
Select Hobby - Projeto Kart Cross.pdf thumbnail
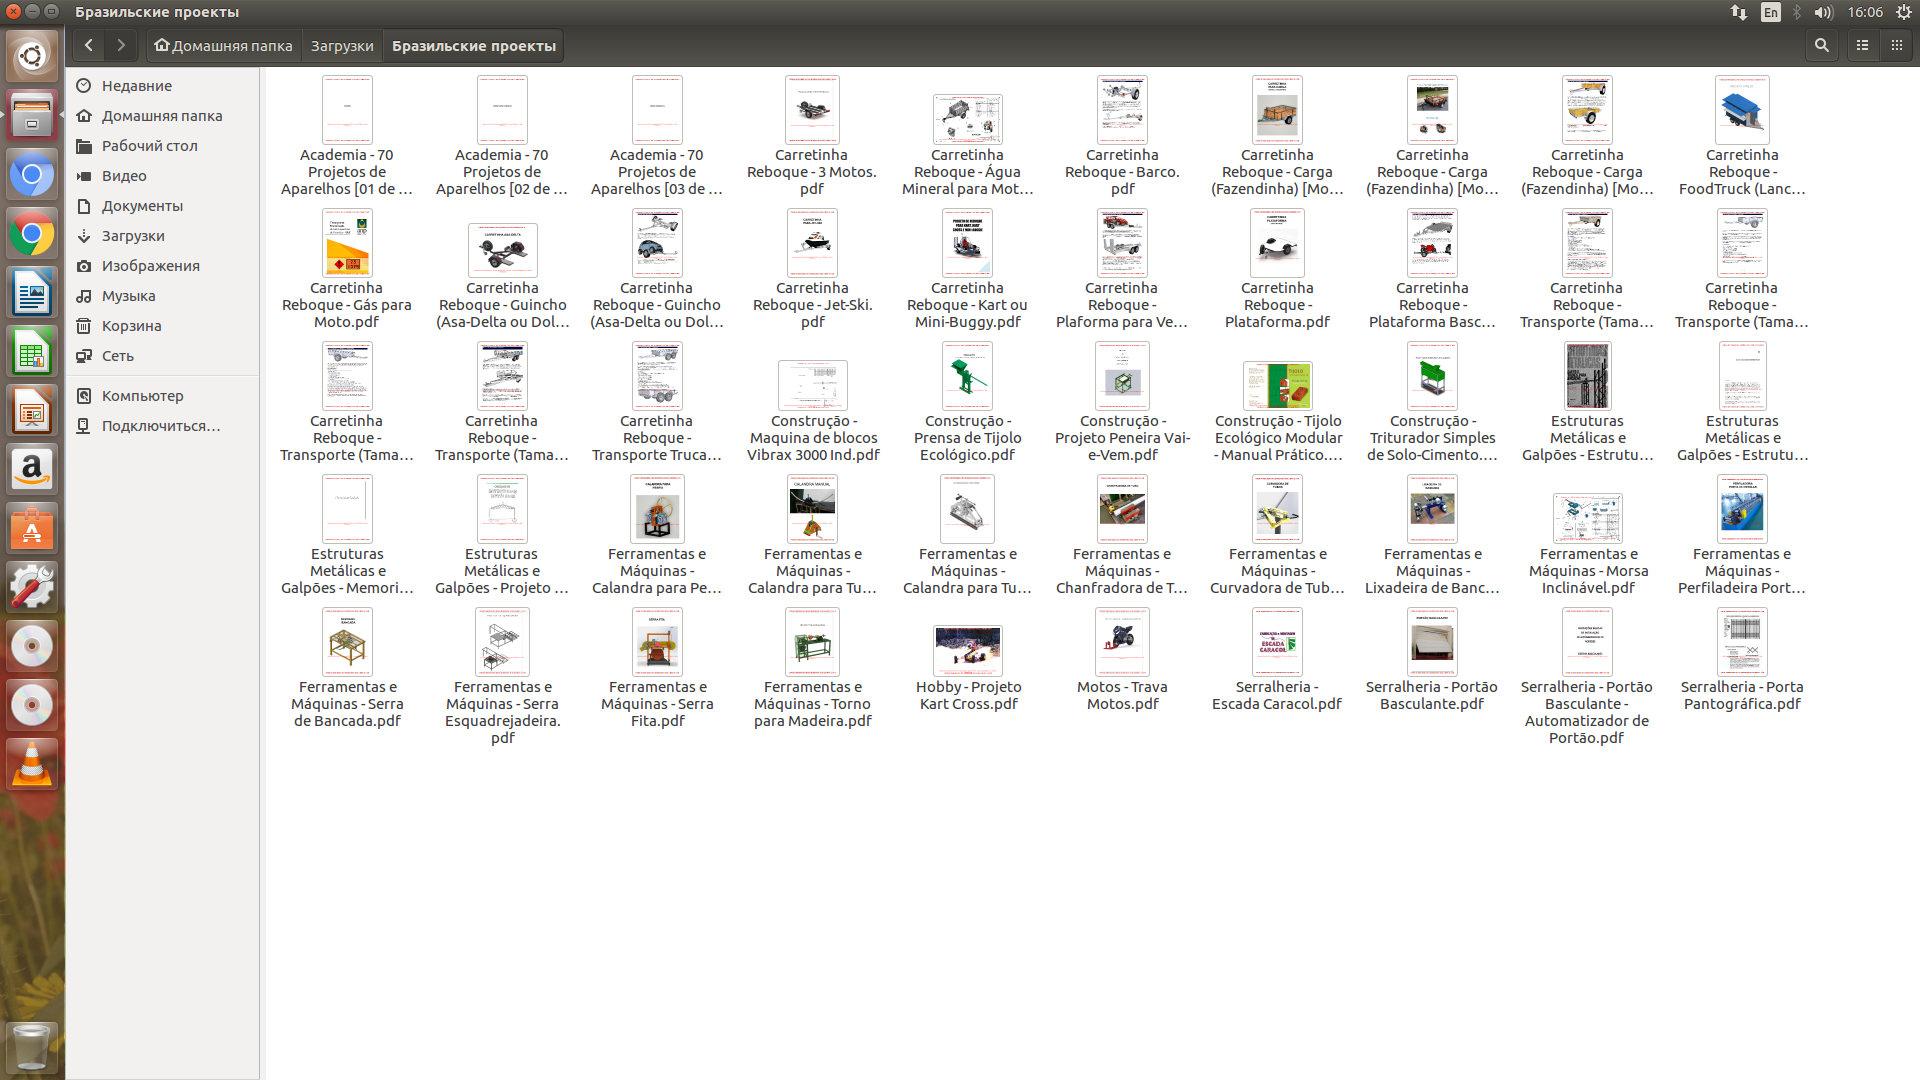(x=967, y=651)
